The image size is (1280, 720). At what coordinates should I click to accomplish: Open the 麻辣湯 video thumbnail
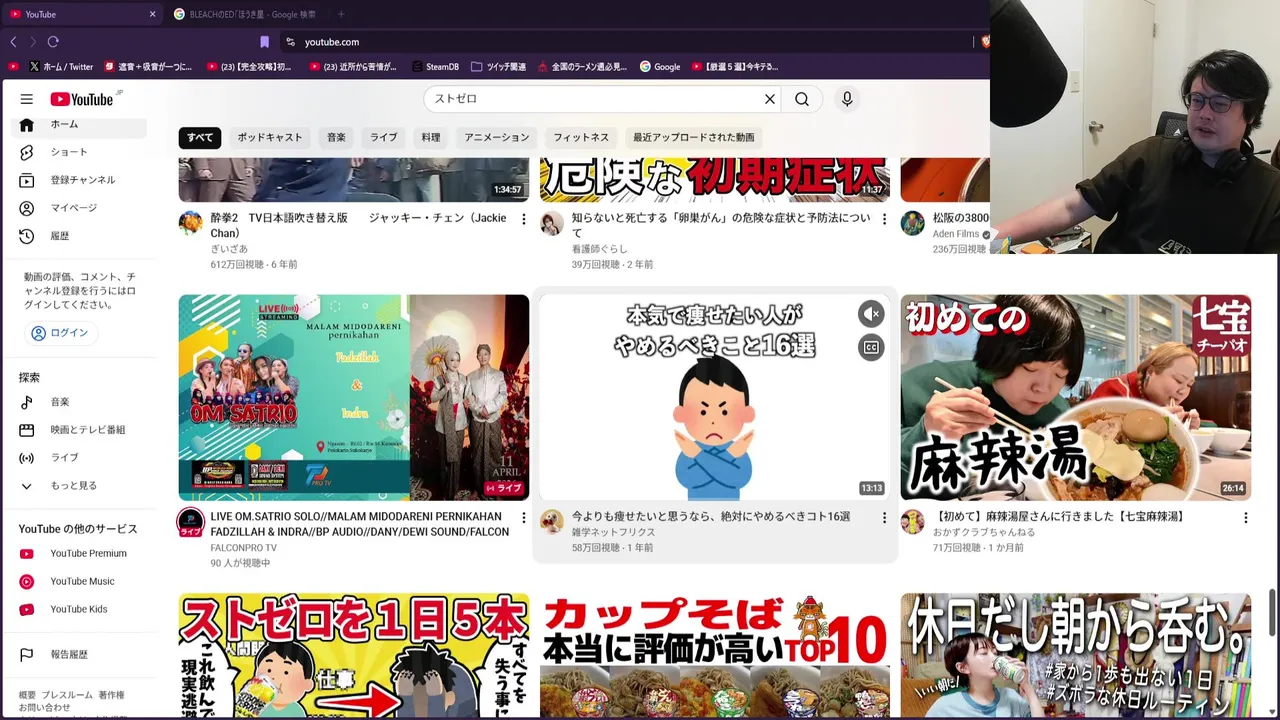pyautogui.click(x=1076, y=397)
